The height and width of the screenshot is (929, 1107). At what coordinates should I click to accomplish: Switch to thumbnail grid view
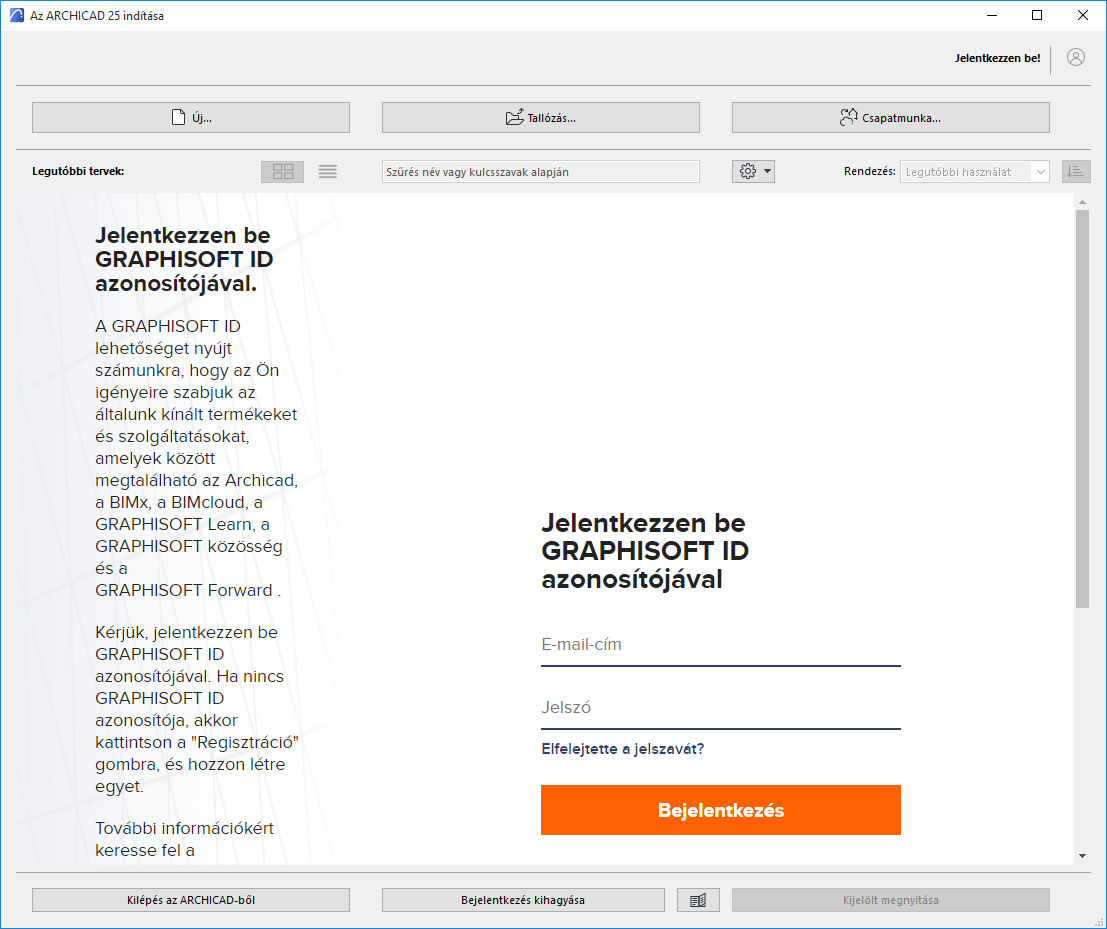pyautogui.click(x=282, y=172)
